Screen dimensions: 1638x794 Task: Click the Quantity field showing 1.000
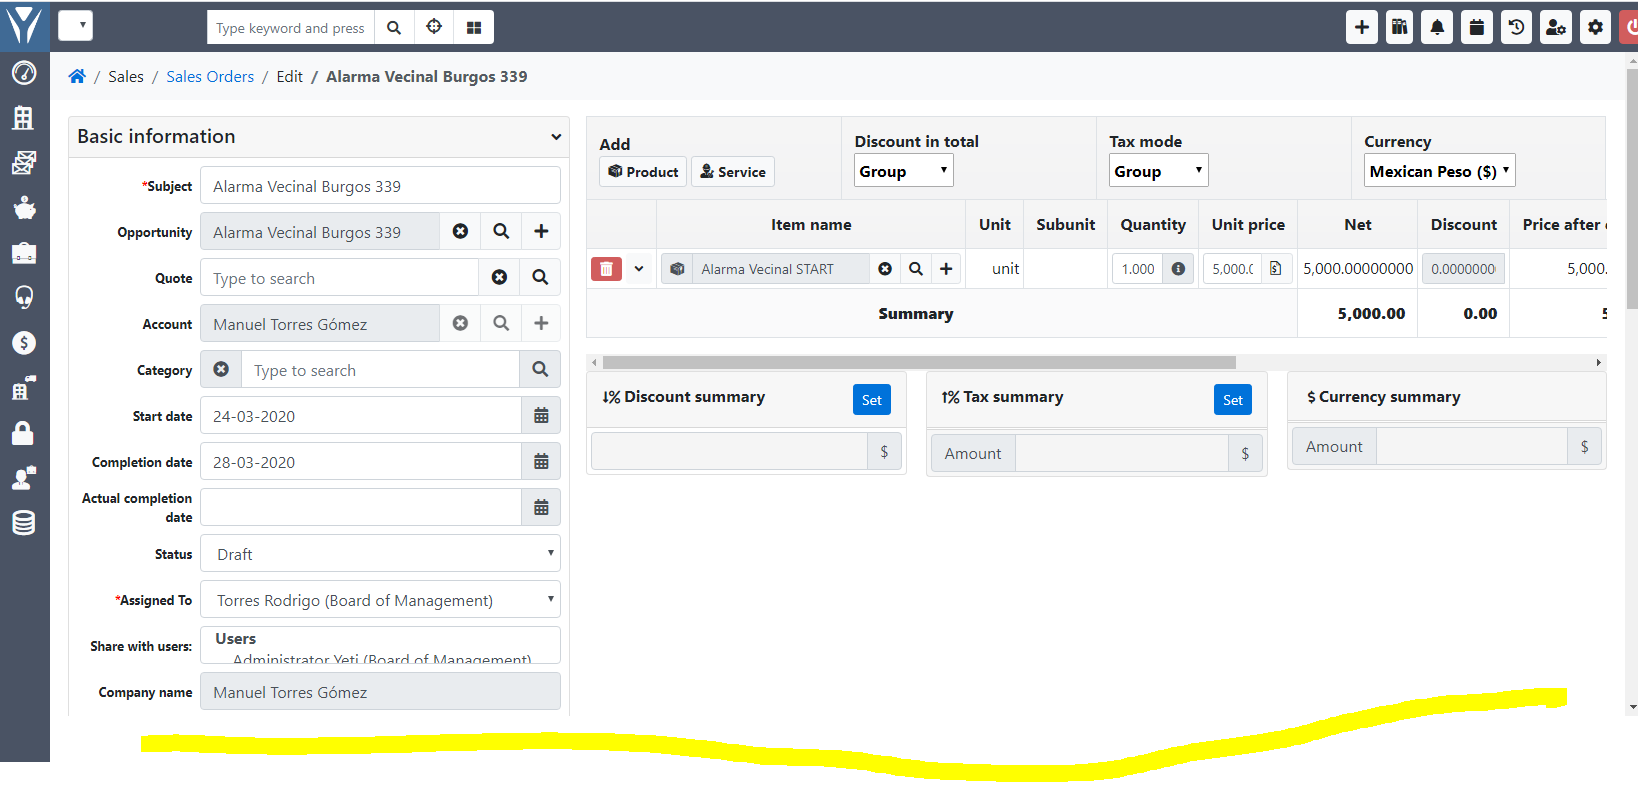1138,268
